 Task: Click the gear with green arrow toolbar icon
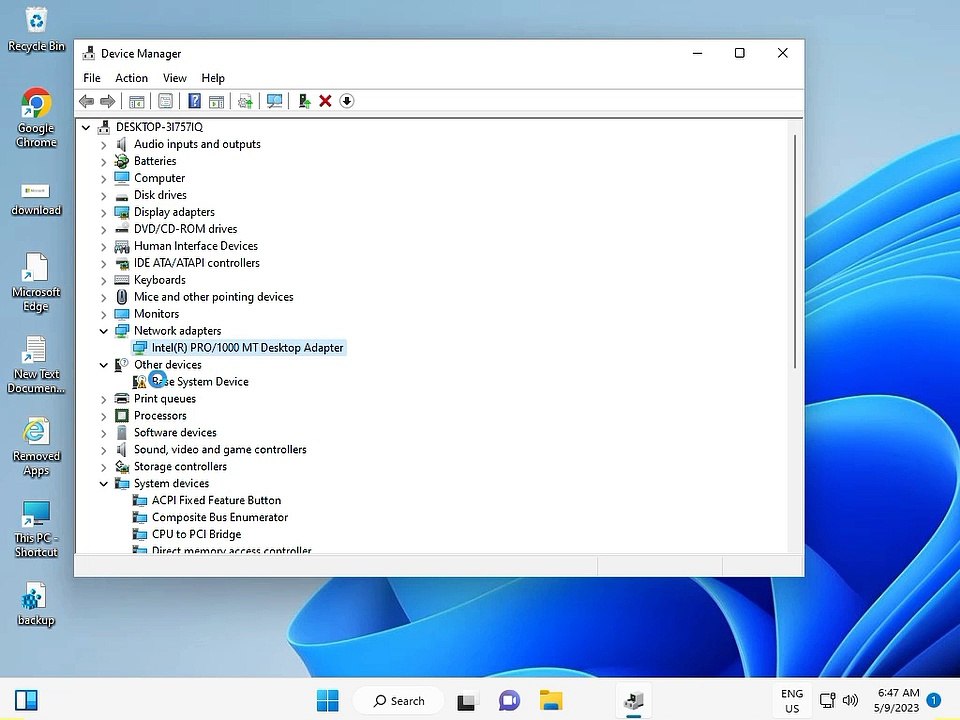click(246, 101)
